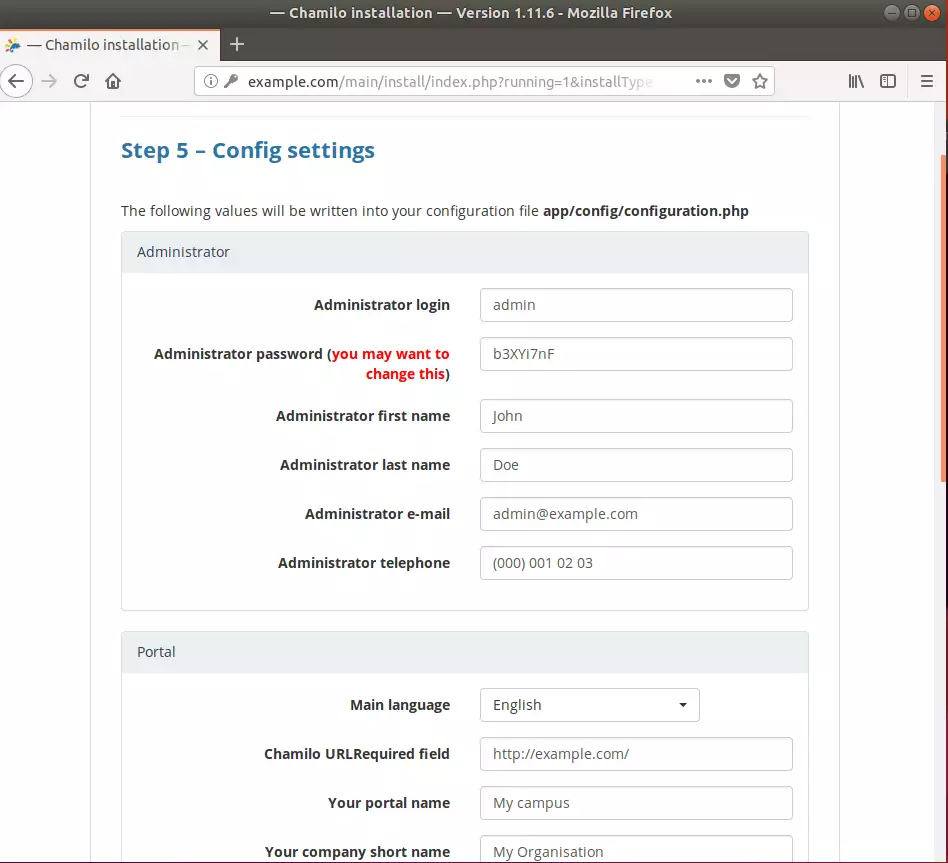Click the Chamilo URL label
948x863 pixels.
357,754
